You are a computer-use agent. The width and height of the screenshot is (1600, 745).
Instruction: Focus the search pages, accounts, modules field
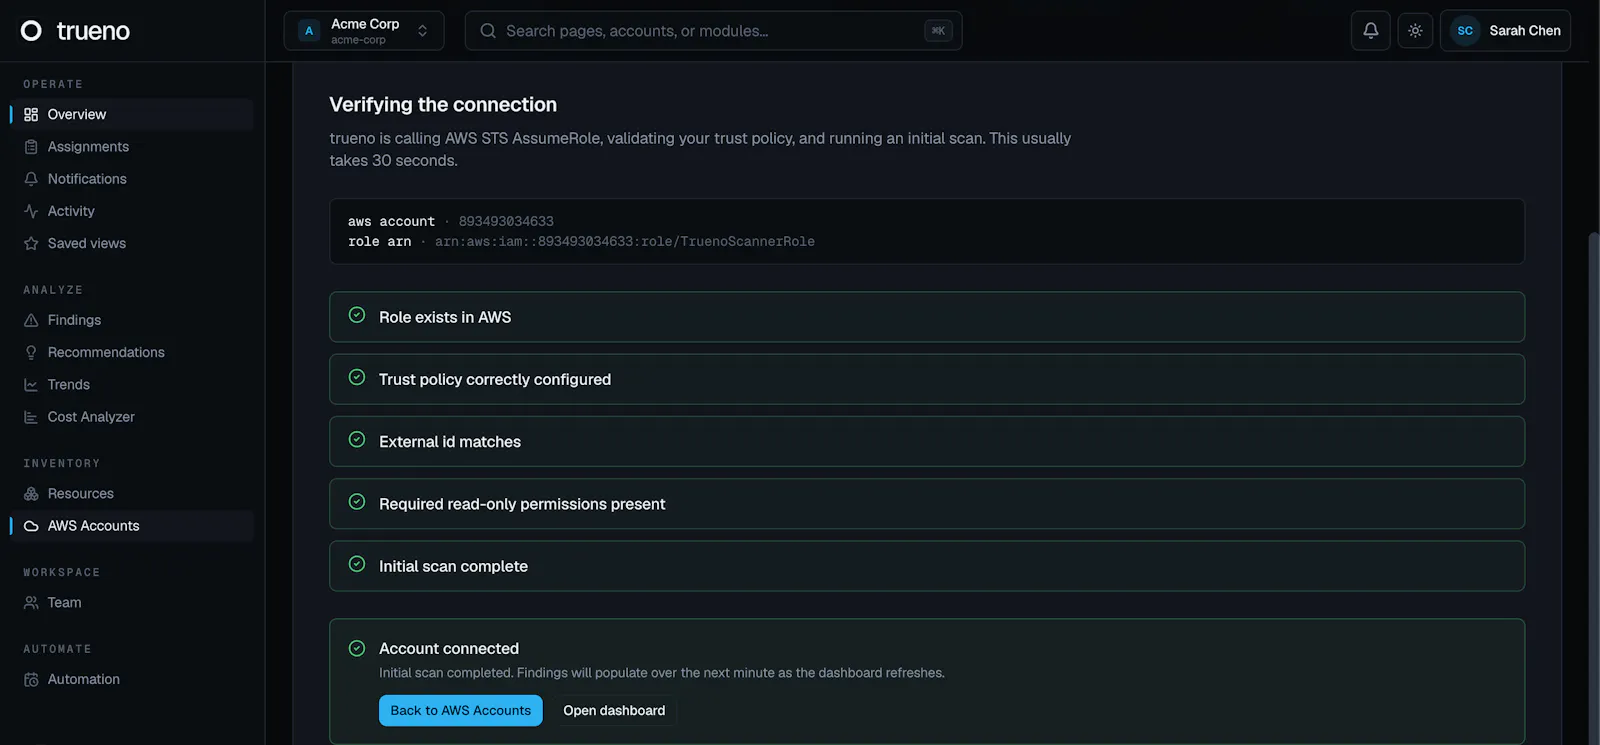(713, 31)
